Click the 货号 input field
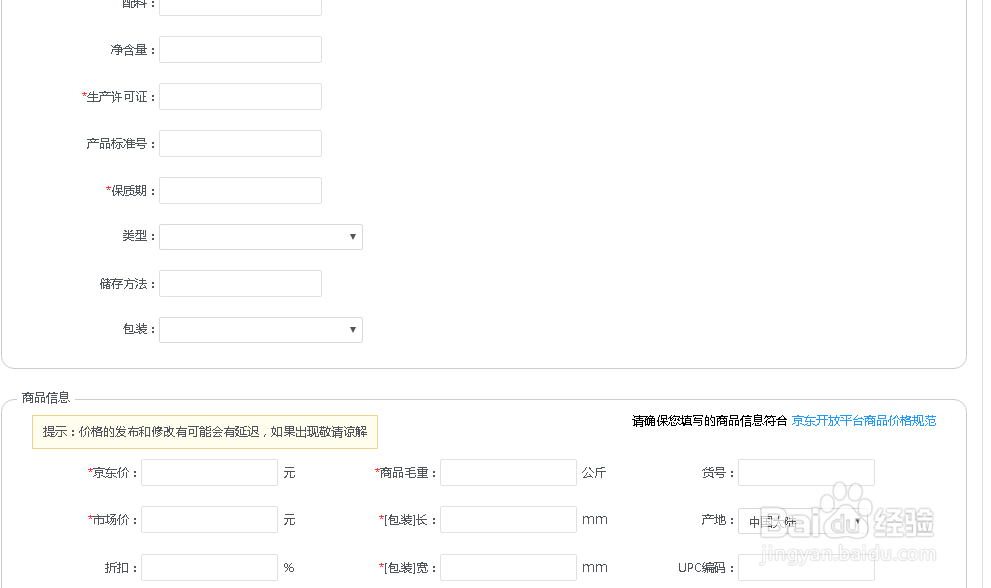The width and height of the screenshot is (991, 588). (805, 472)
